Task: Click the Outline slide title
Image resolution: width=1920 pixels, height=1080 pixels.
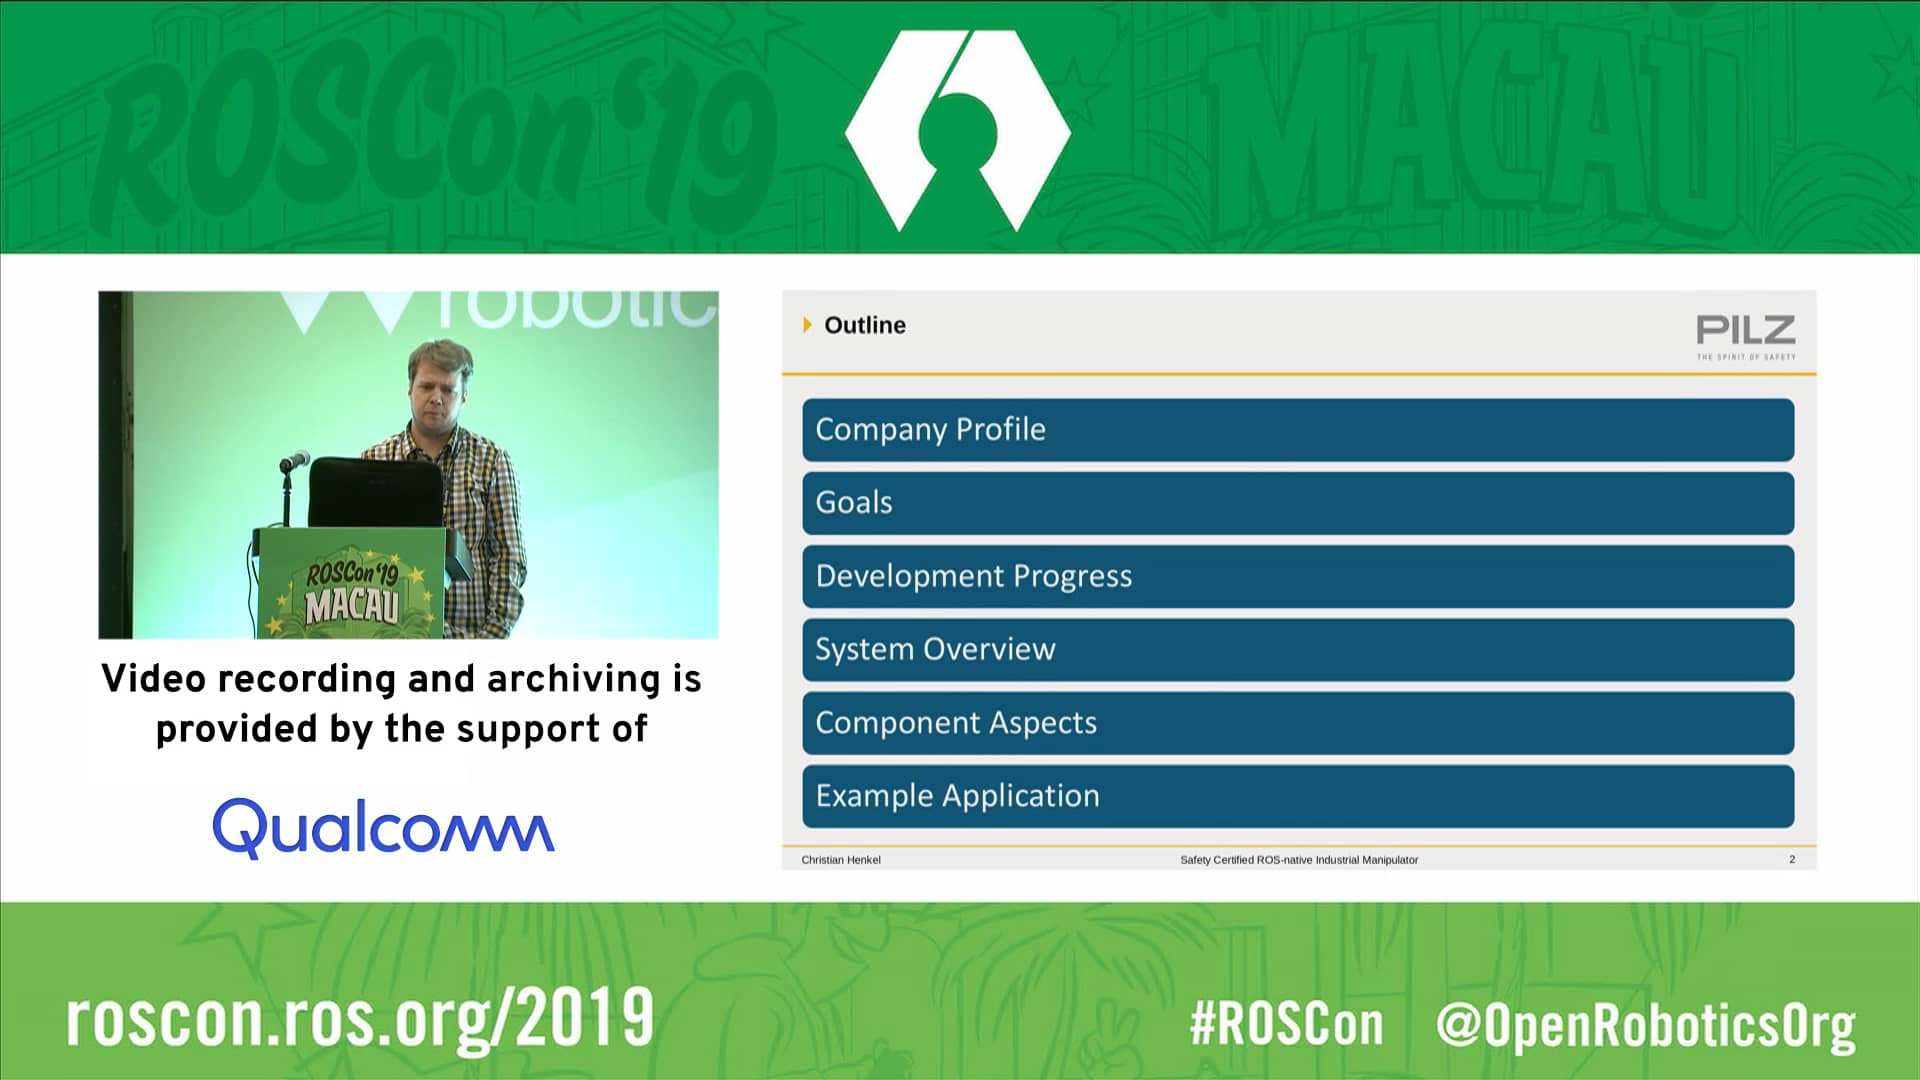Action: coord(865,325)
